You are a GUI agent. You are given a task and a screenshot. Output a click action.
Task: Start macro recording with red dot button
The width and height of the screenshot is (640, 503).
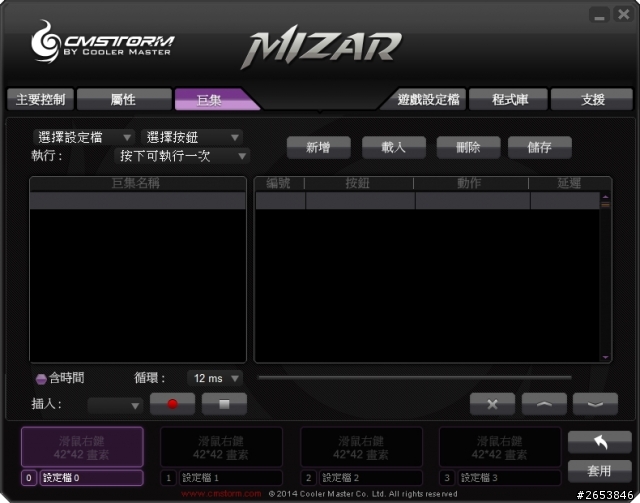[x=172, y=404]
